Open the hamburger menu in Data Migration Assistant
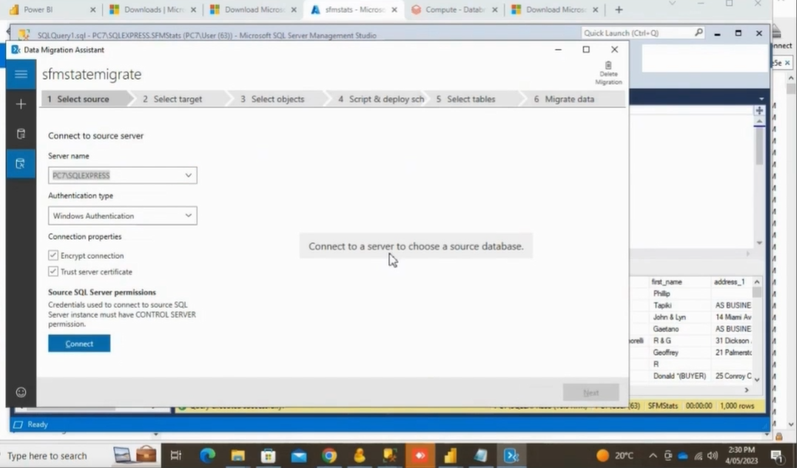Screen dimensions: 797x468 pyautogui.click(x=21, y=74)
